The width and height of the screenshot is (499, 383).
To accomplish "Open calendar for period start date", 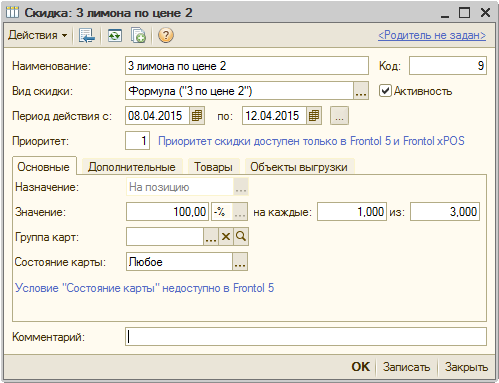I will click(197, 116).
